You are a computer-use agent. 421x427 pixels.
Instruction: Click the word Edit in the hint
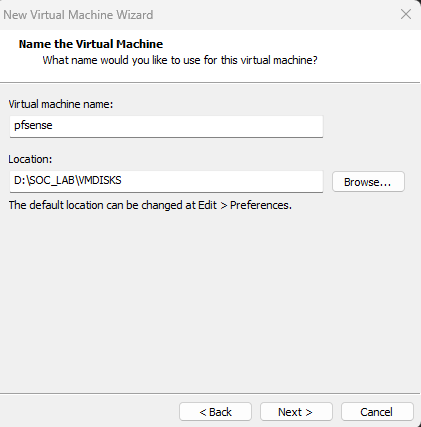click(x=207, y=205)
